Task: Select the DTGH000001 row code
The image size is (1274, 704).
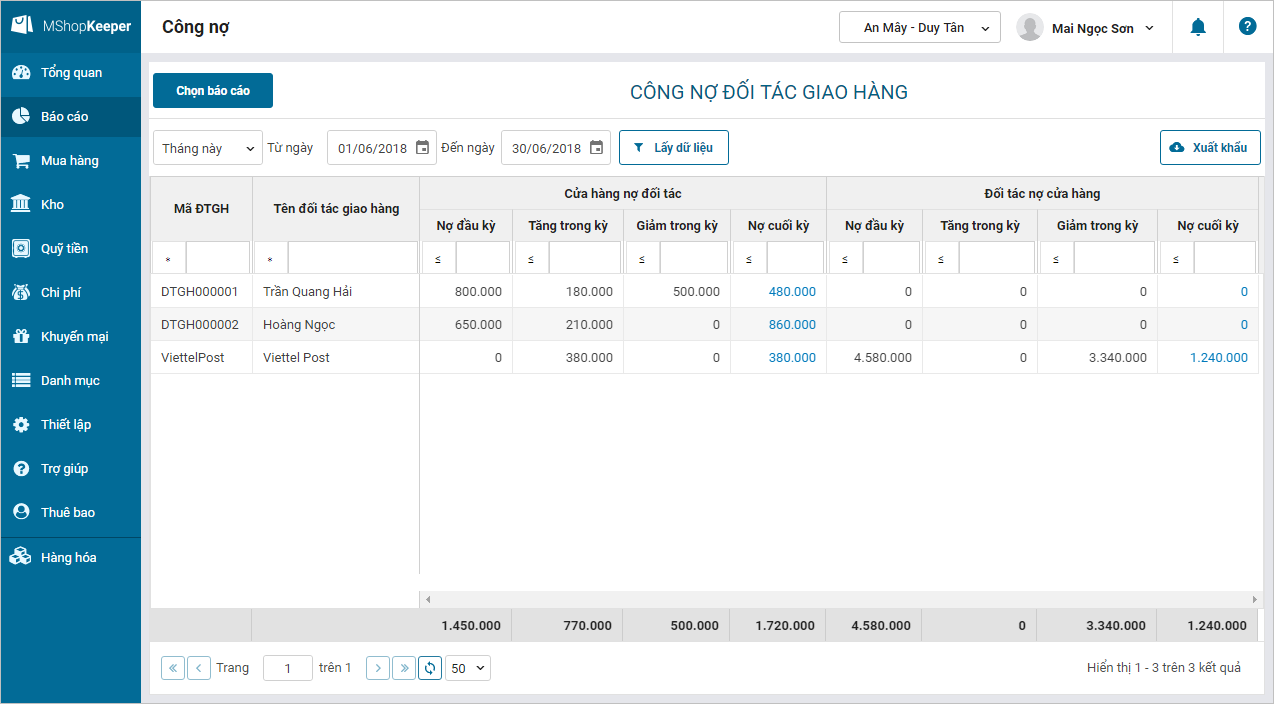Action: (x=200, y=292)
